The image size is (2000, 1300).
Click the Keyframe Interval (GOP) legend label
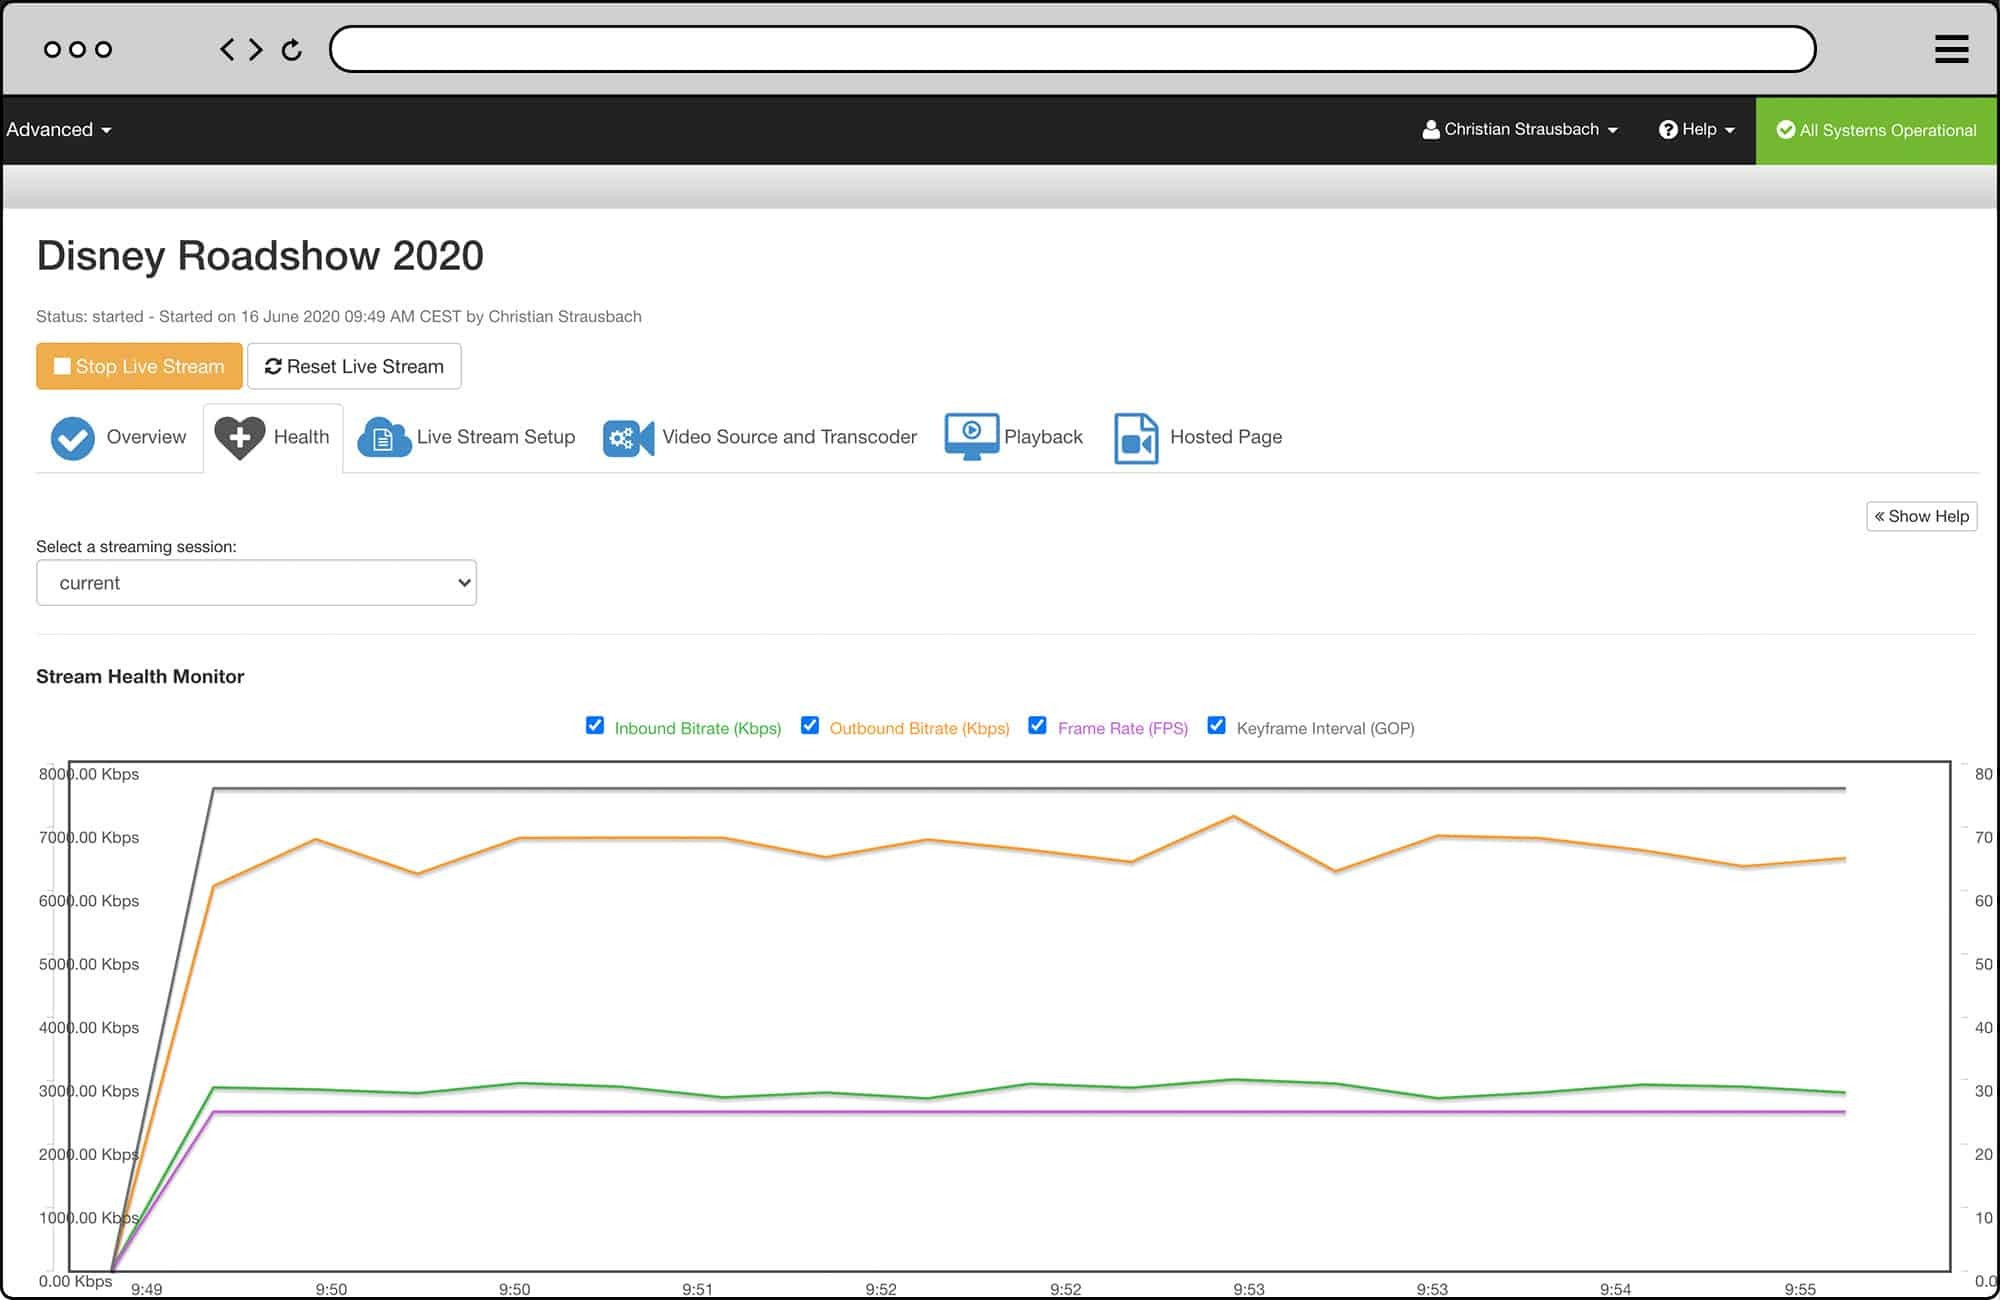click(x=1325, y=728)
